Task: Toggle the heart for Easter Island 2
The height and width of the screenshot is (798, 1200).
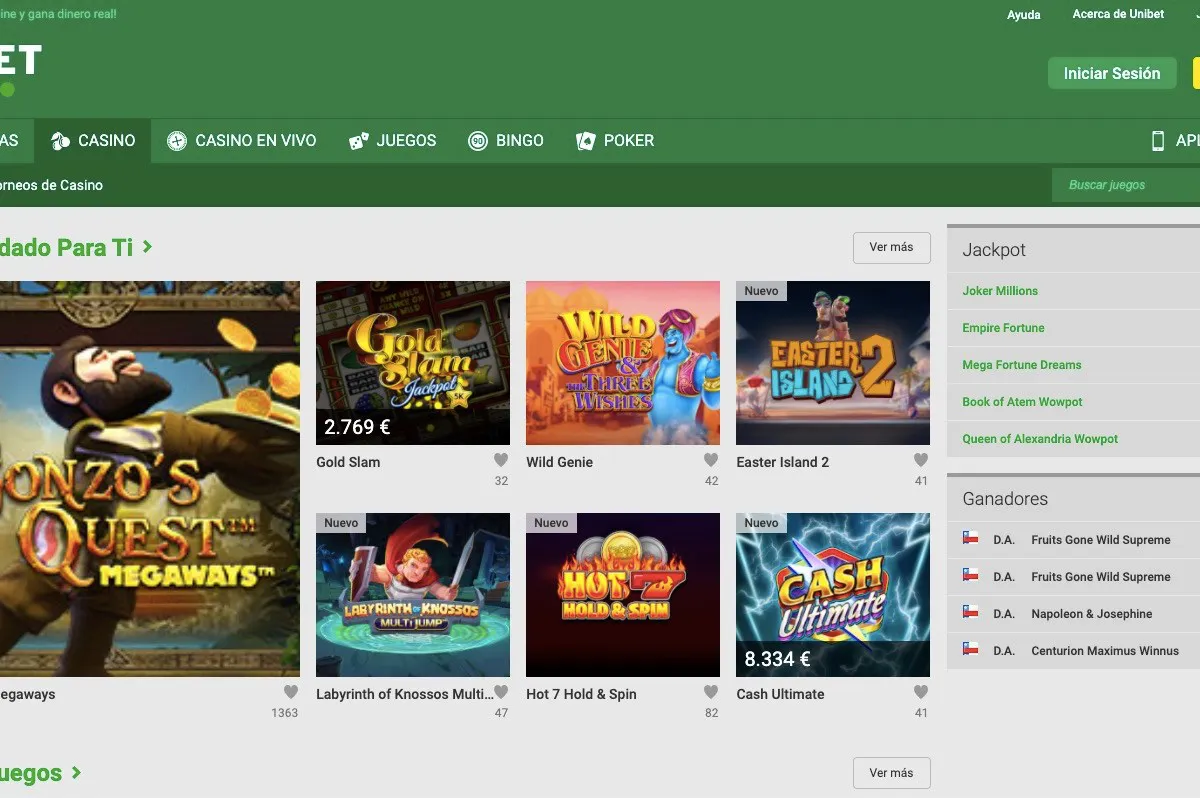Action: point(921,461)
